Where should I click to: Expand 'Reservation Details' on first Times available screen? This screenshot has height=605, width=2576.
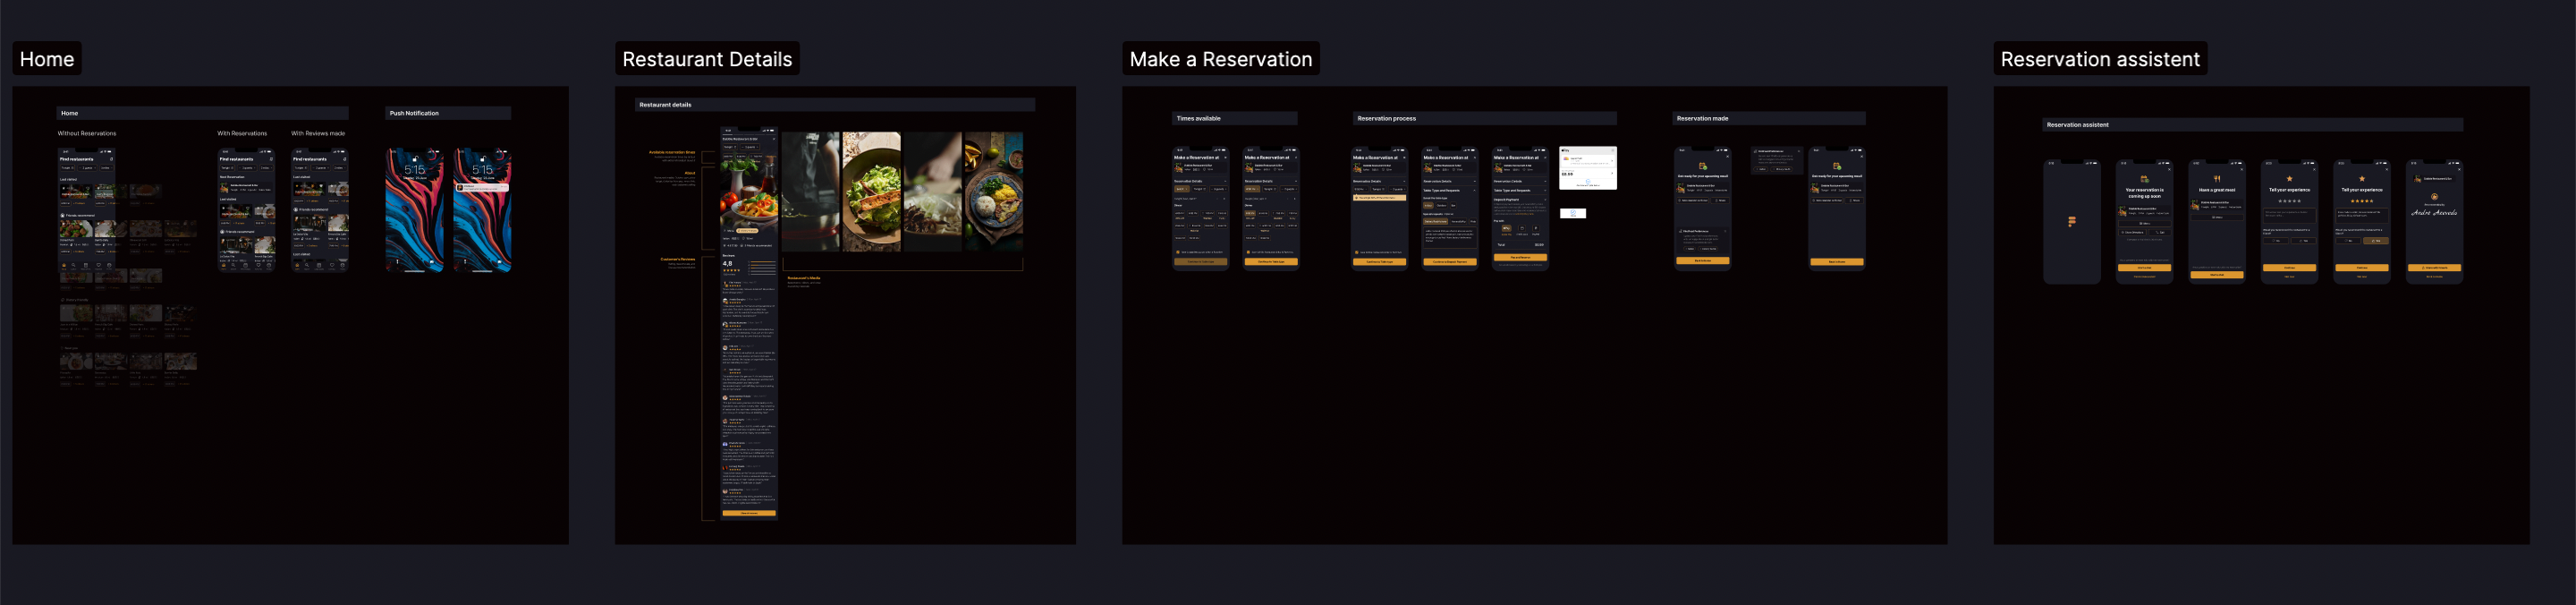click(1225, 181)
